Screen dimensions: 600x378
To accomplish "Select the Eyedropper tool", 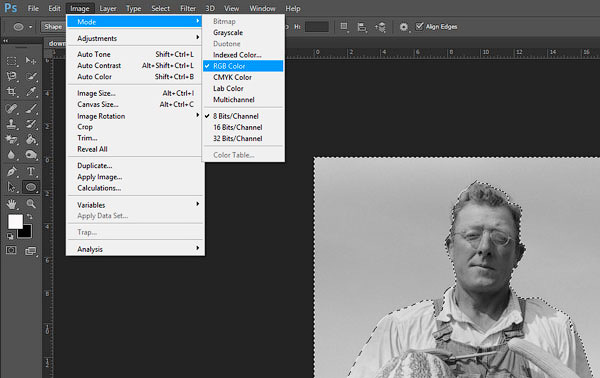I will pyautogui.click(x=31, y=91).
